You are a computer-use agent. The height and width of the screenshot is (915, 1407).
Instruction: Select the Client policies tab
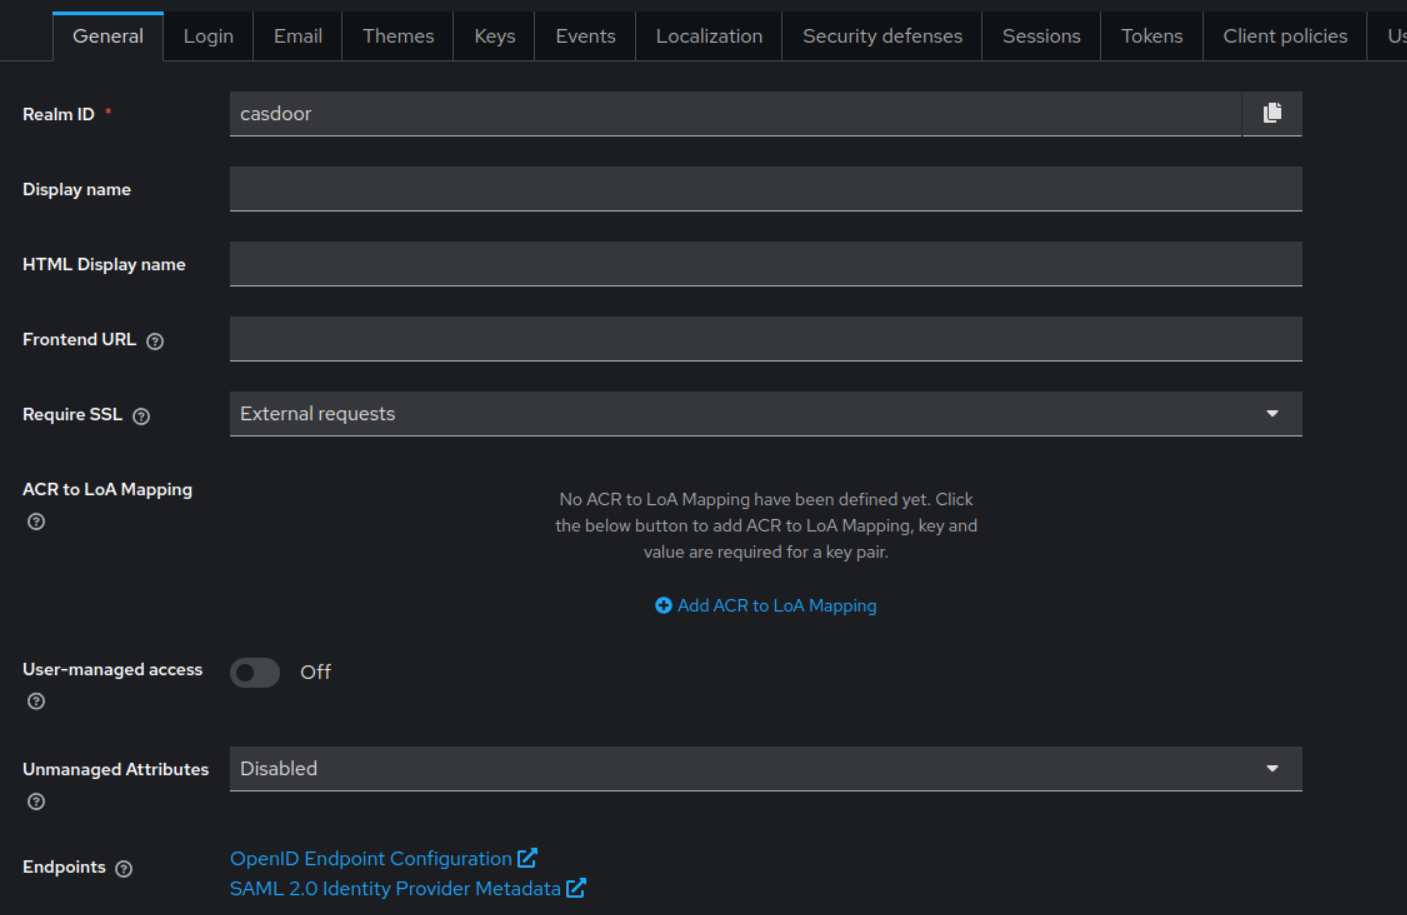click(1285, 36)
